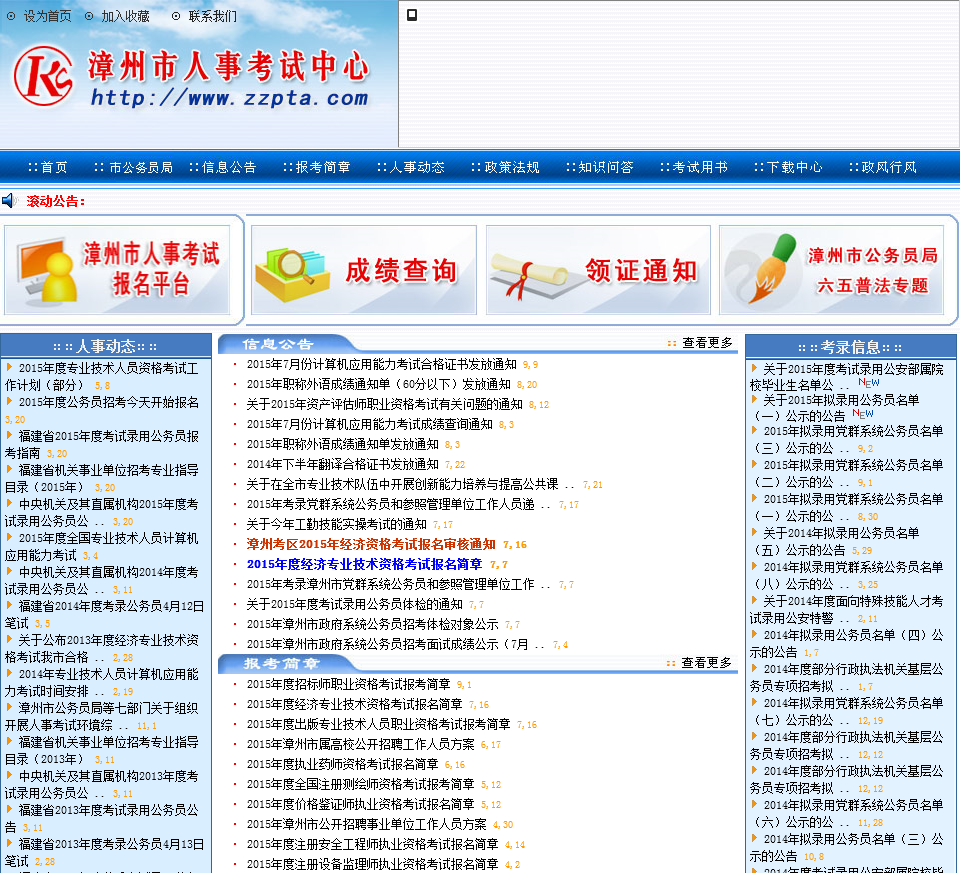Click the broken image placeholder icon
This screenshot has width=960, height=873.
pos(412,15)
